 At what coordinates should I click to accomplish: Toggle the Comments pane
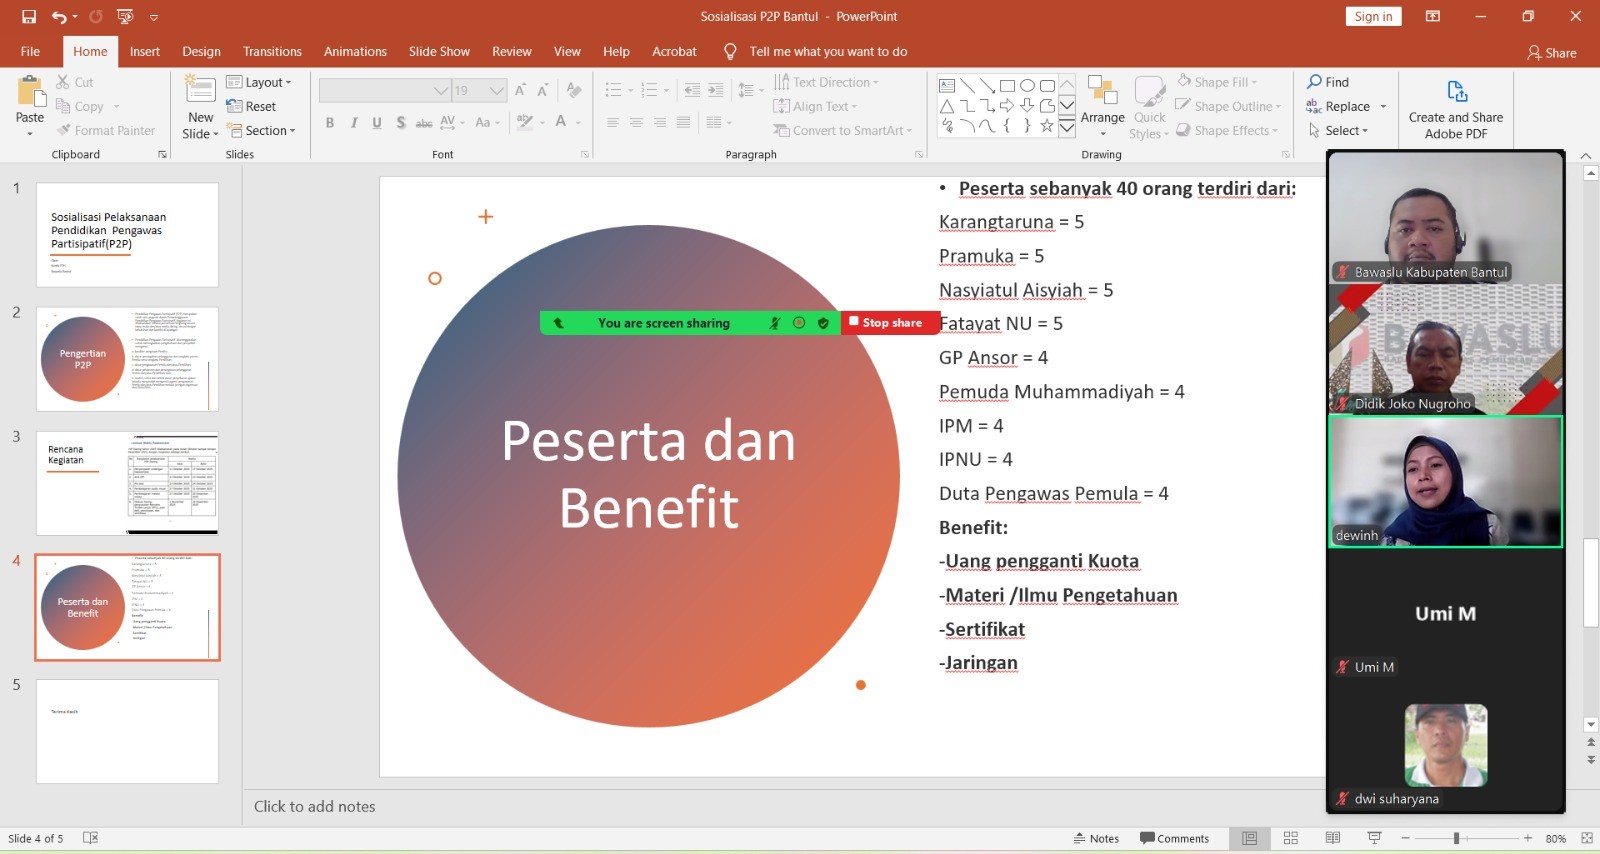(1174, 838)
